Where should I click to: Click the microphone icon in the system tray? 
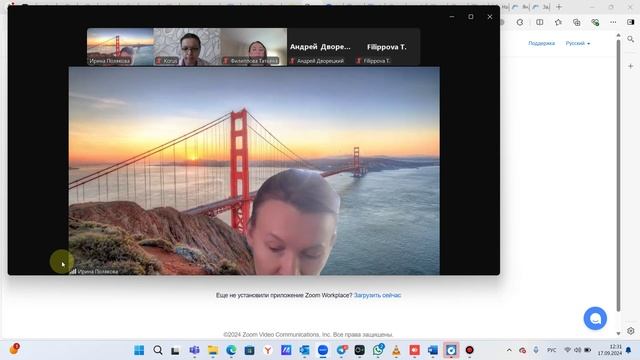[536, 350]
